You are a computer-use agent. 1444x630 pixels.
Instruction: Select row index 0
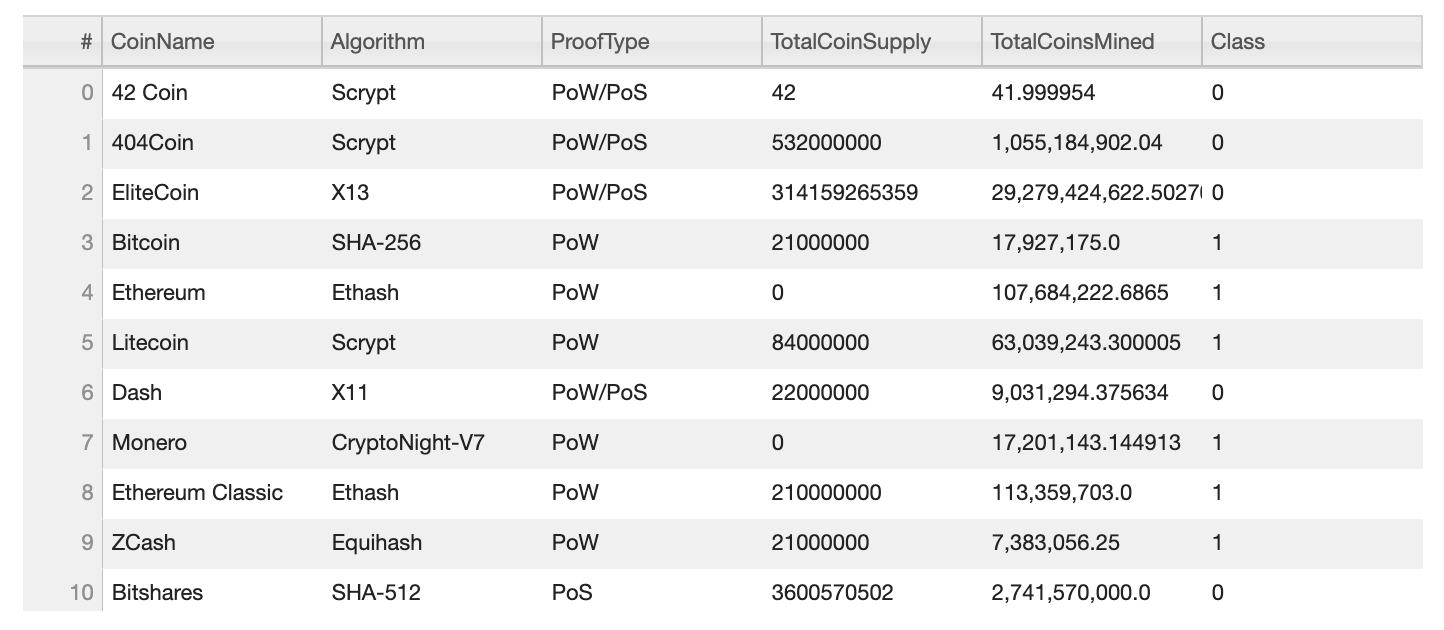87,92
